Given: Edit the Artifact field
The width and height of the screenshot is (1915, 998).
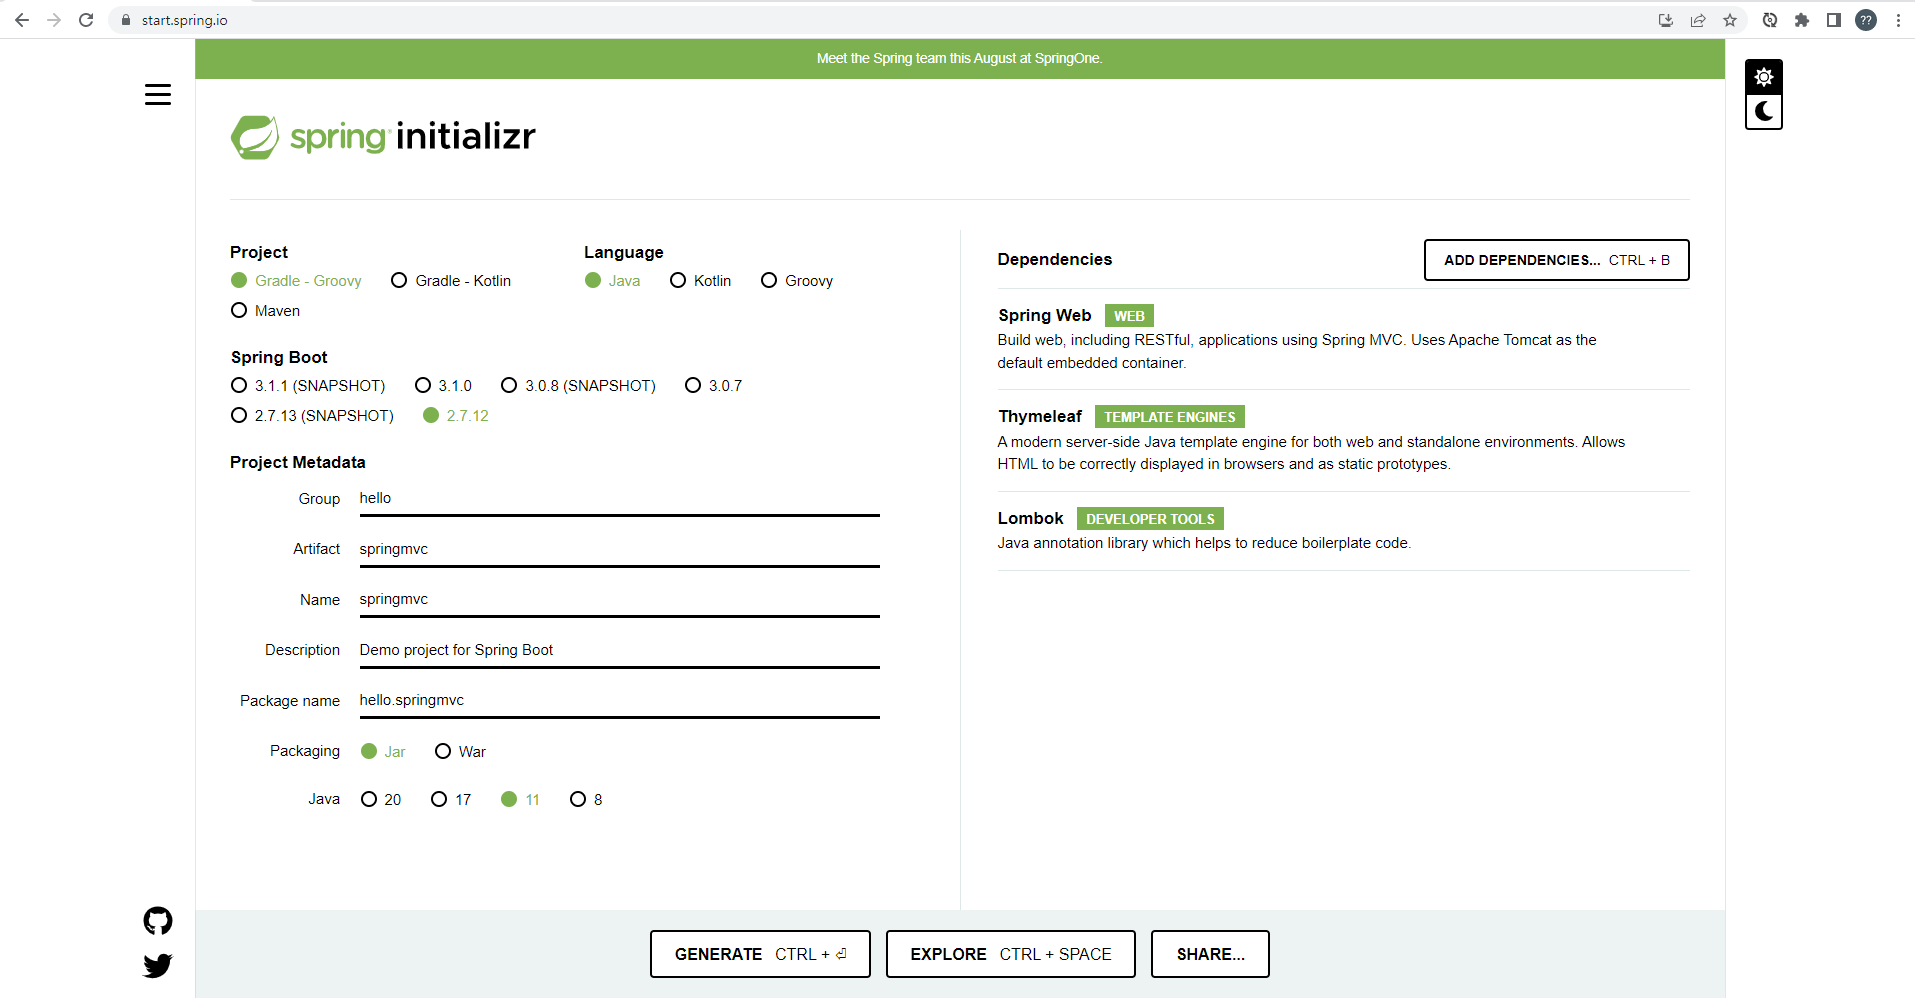Looking at the screenshot, I should pos(620,549).
